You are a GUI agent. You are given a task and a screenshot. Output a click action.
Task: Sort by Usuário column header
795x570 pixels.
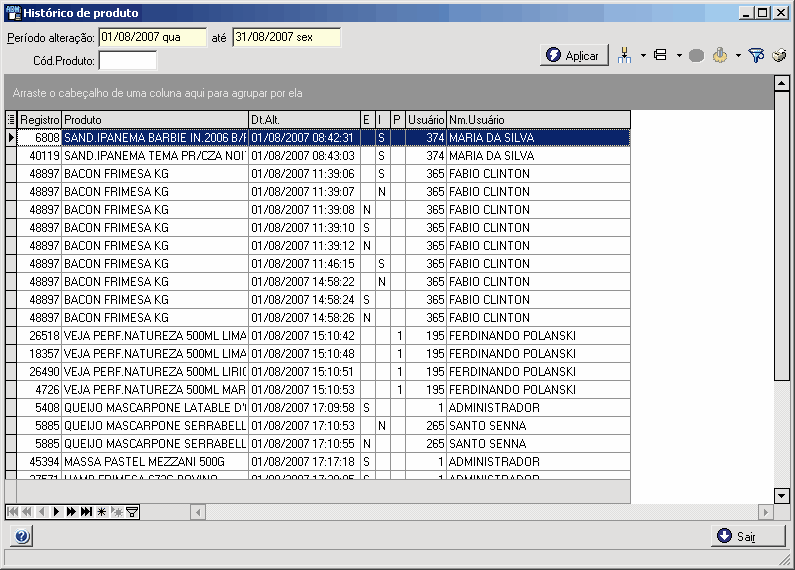[x=426, y=120]
